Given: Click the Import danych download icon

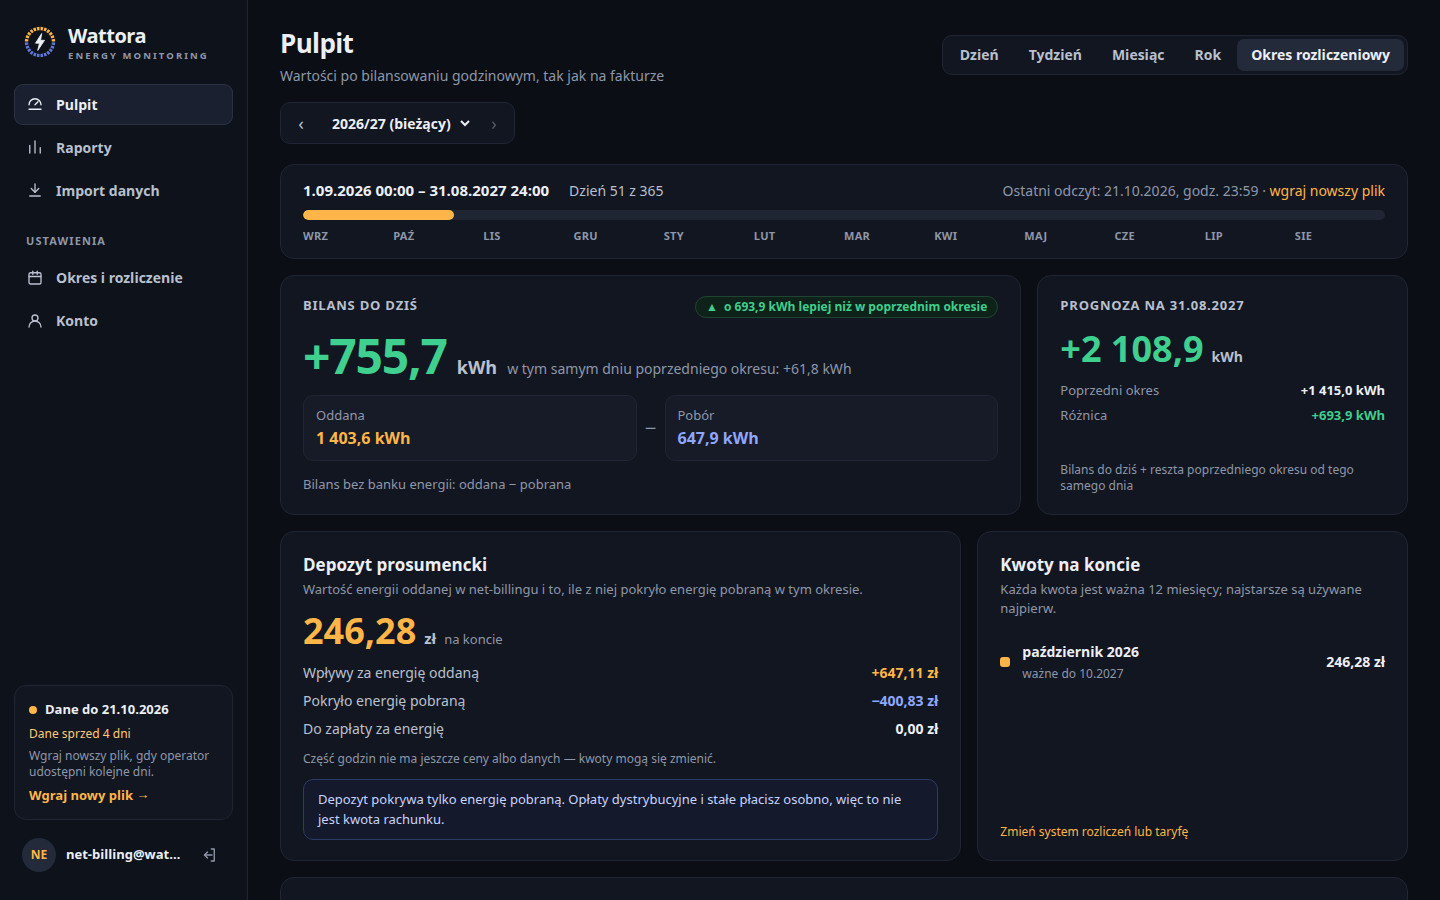Looking at the screenshot, I should [x=35, y=190].
